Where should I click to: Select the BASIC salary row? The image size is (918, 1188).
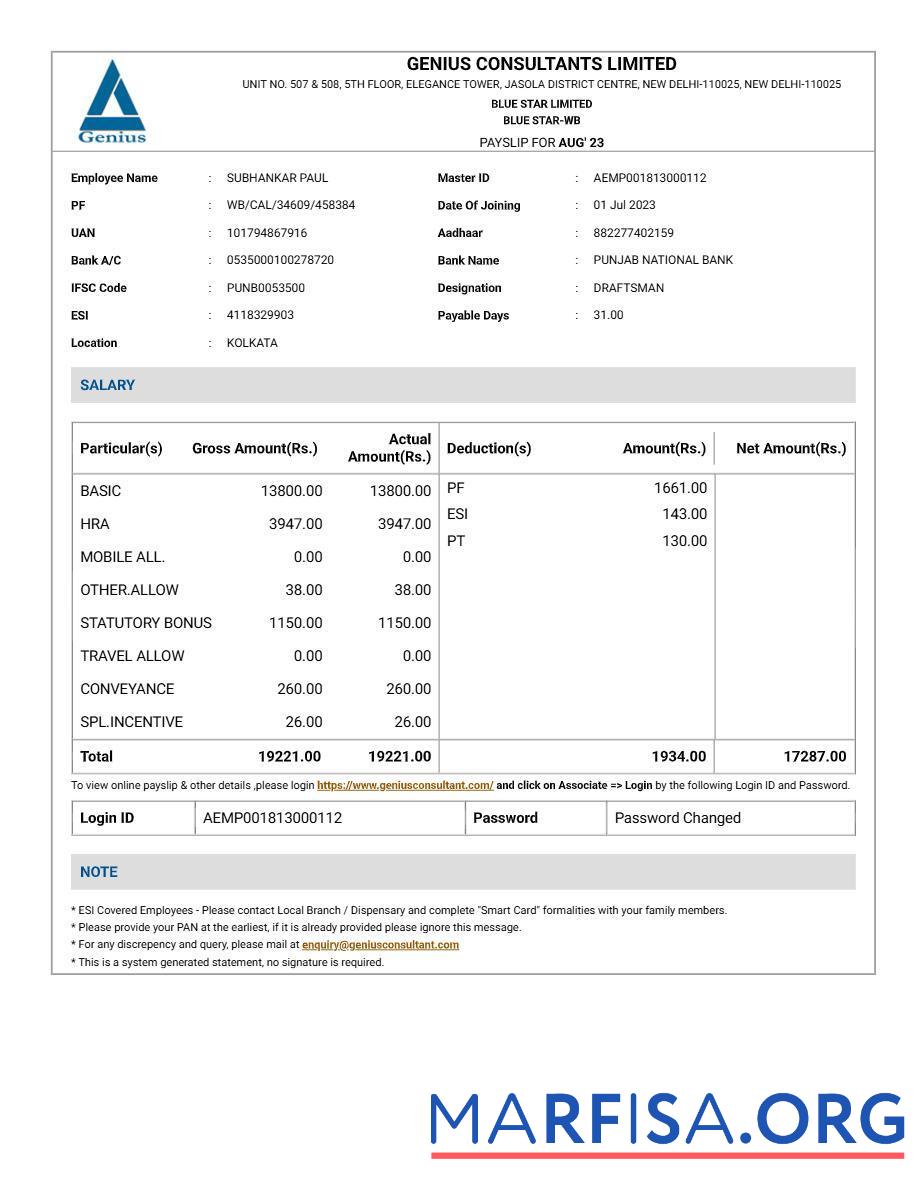pos(103,491)
